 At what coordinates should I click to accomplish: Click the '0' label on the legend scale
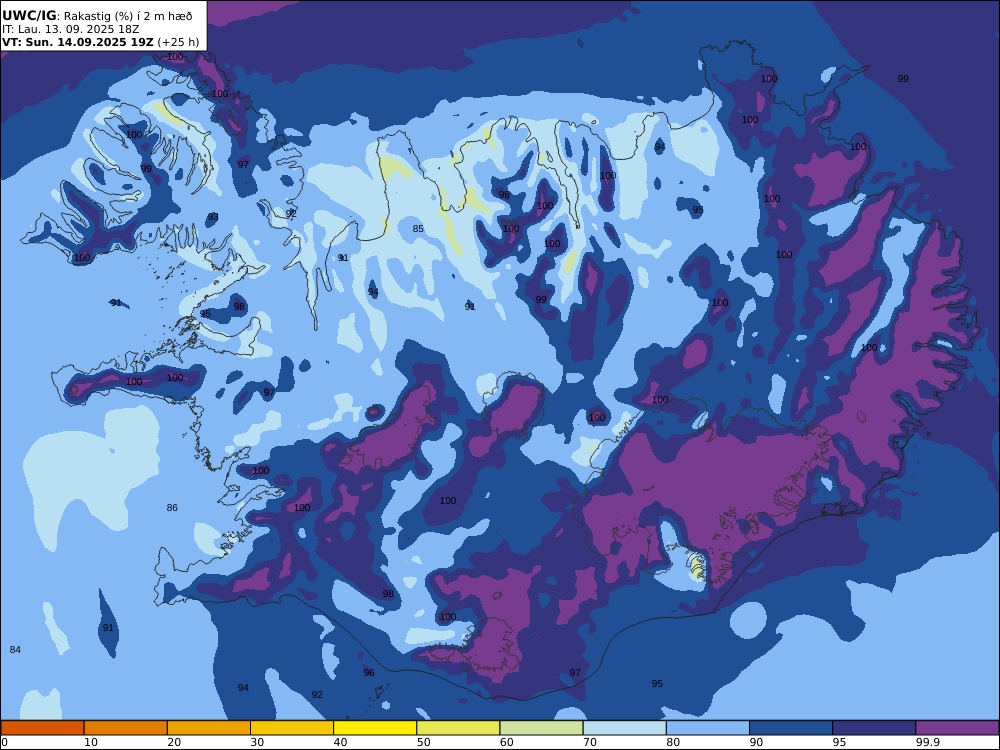pos(4,742)
